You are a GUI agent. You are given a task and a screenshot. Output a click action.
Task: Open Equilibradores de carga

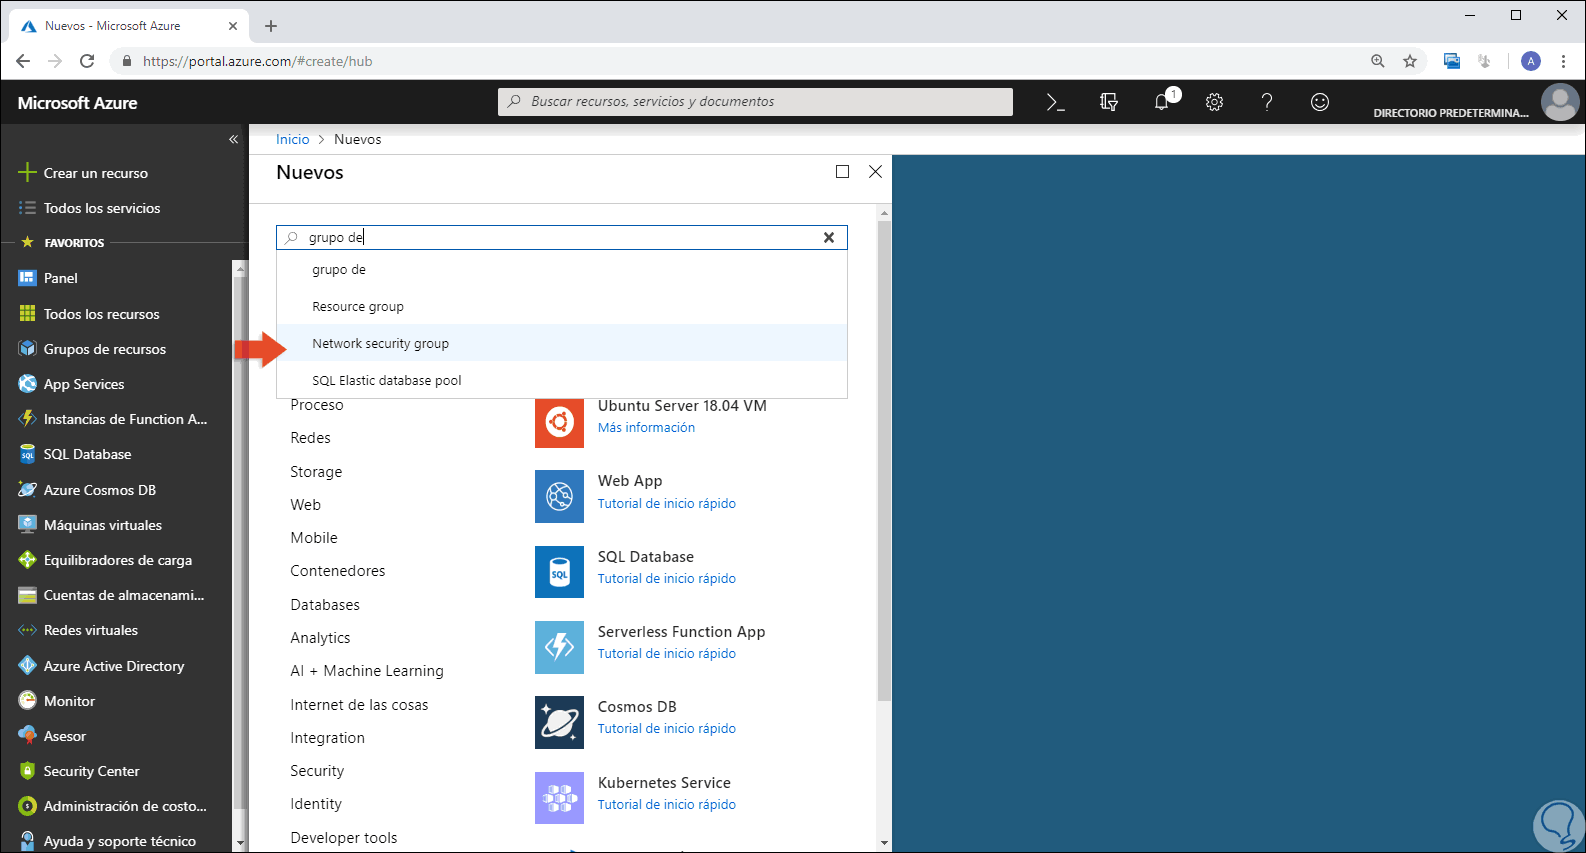coord(116,560)
